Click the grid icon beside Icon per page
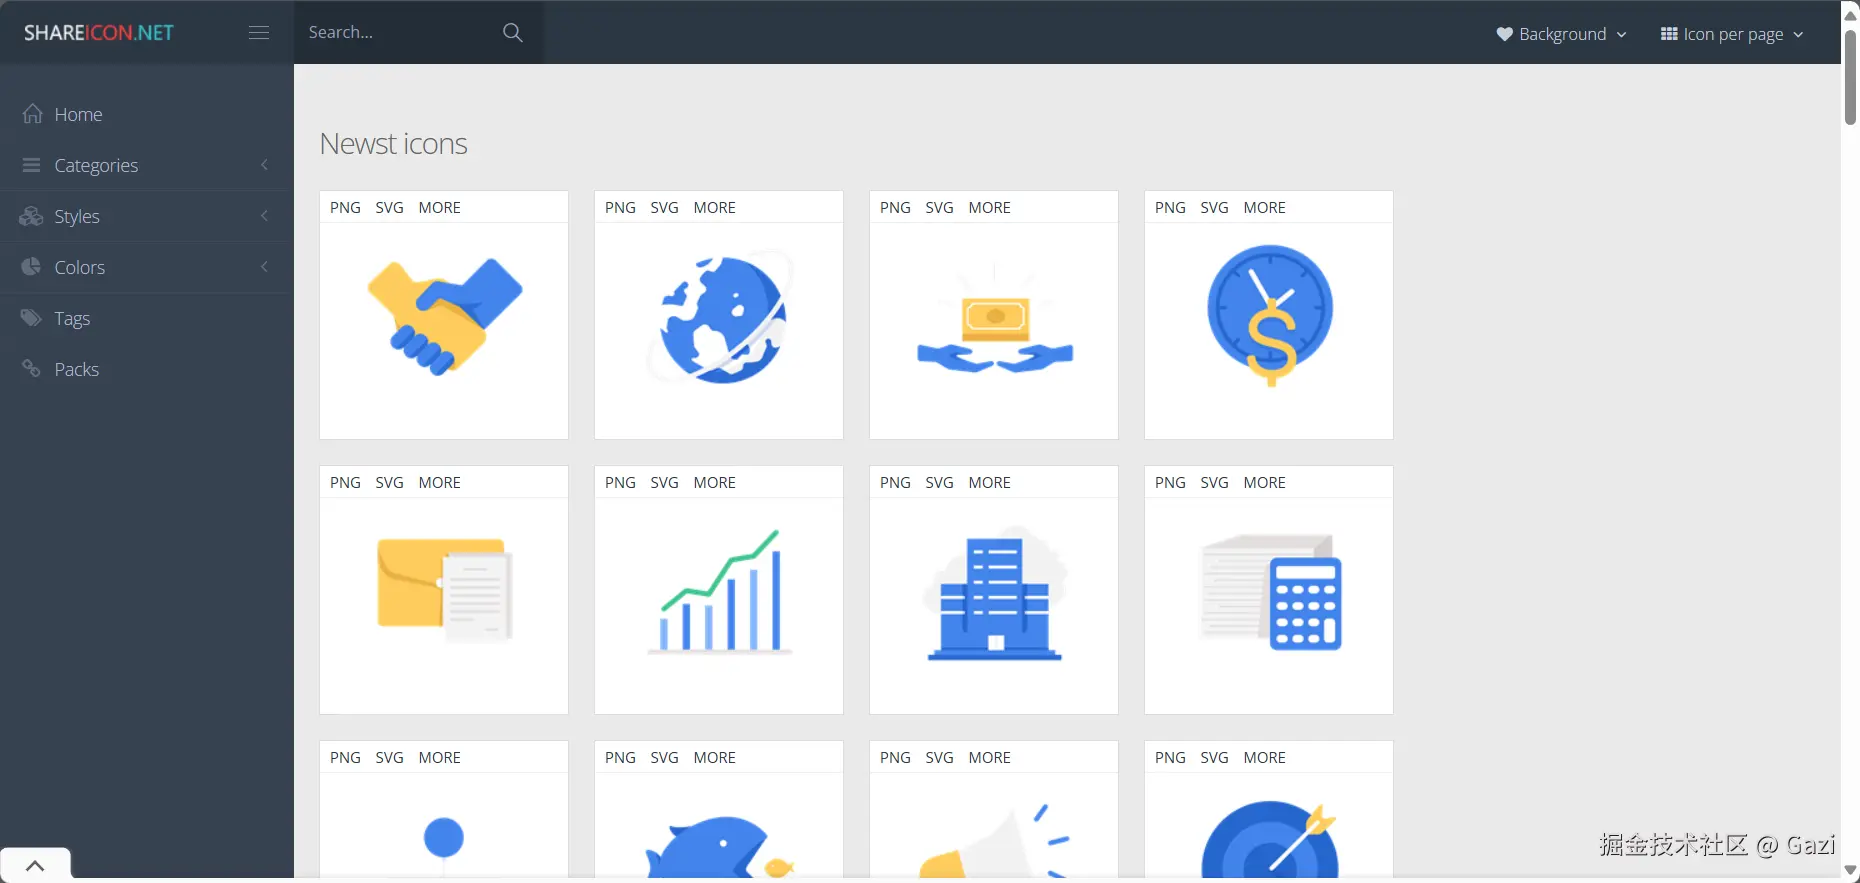This screenshot has width=1860, height=883. click(1669, 34)
